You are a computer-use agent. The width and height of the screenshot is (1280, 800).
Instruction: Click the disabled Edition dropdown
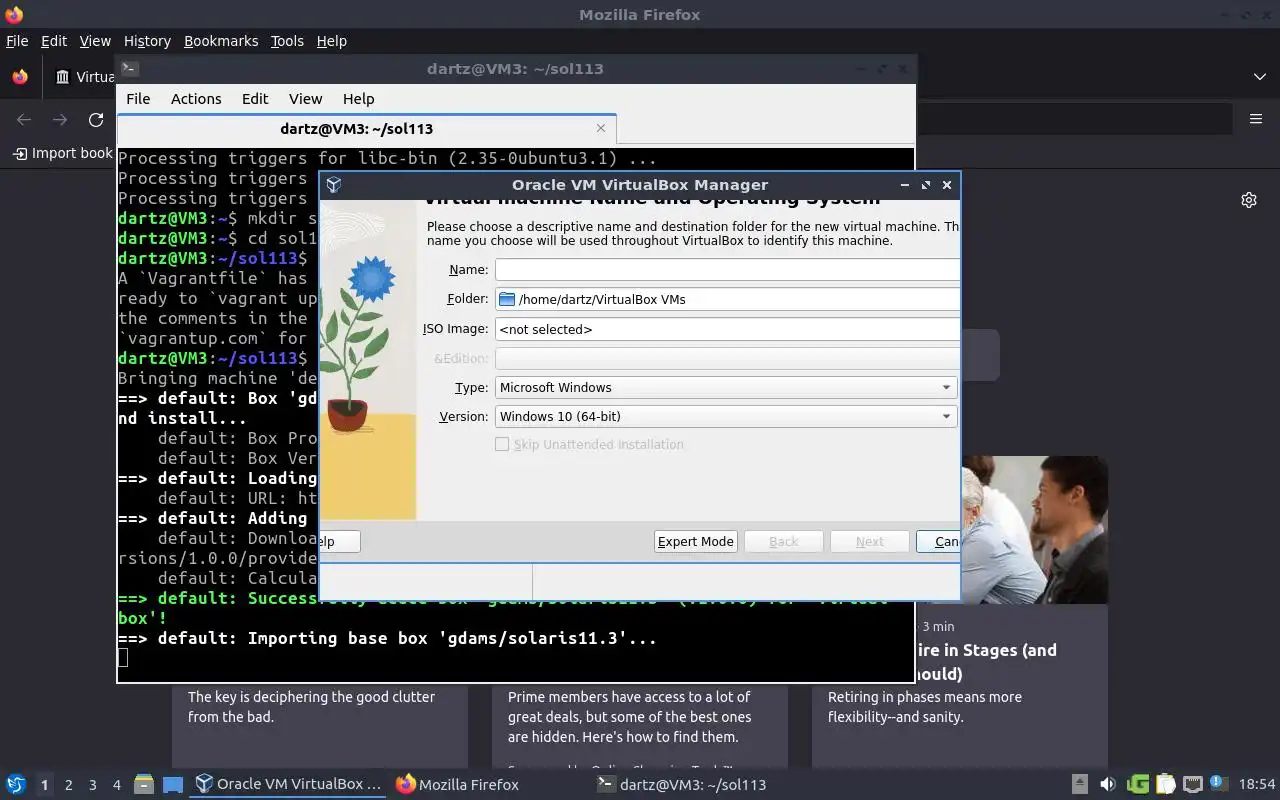pos(727,358)
